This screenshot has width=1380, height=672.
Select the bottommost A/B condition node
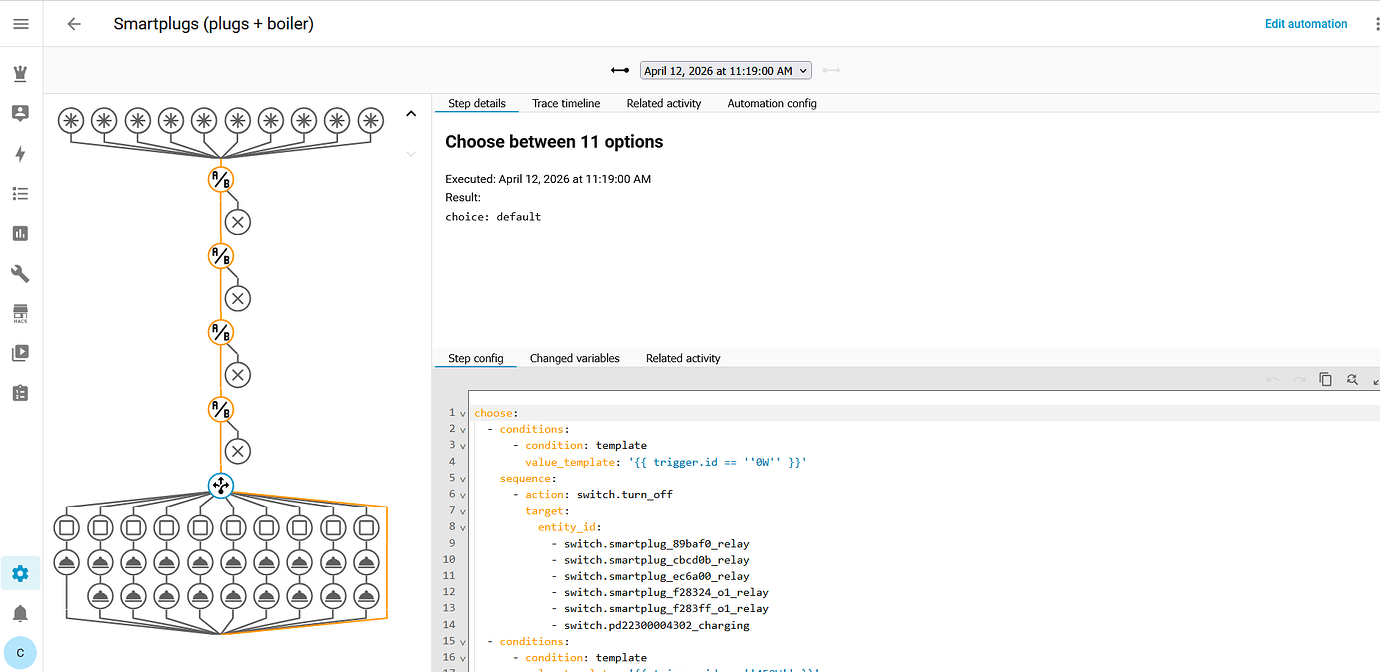pyautogui.click(x=220, y=409)
